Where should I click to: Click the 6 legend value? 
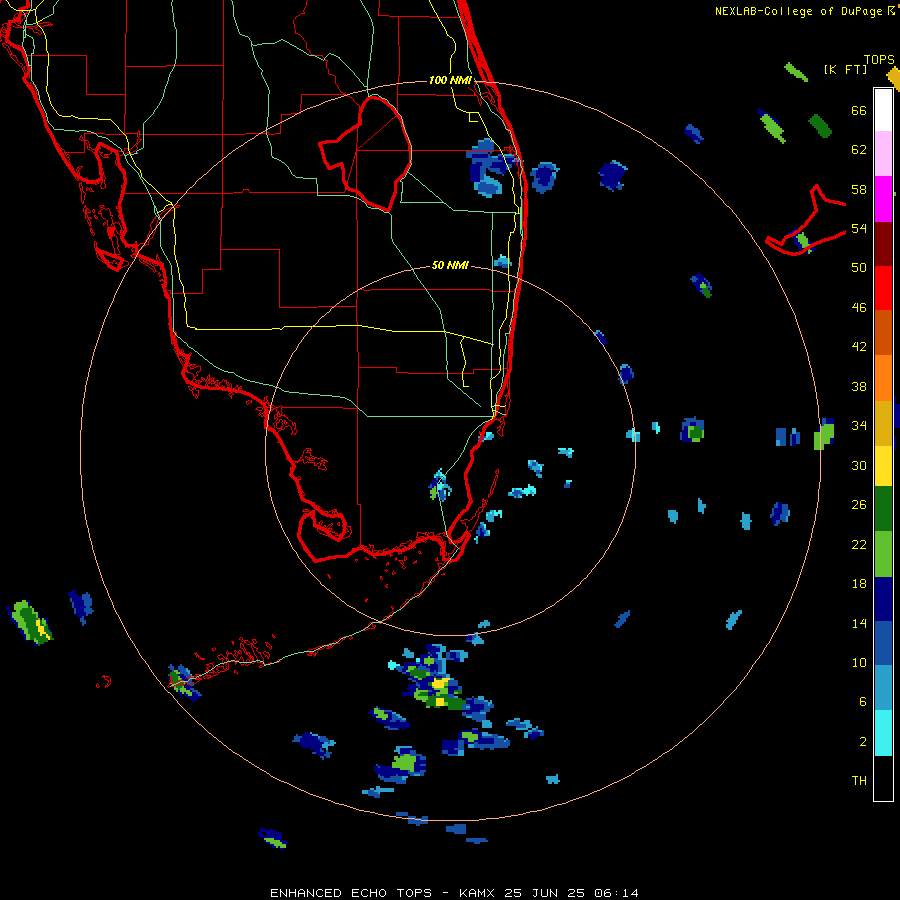point(863,702)
